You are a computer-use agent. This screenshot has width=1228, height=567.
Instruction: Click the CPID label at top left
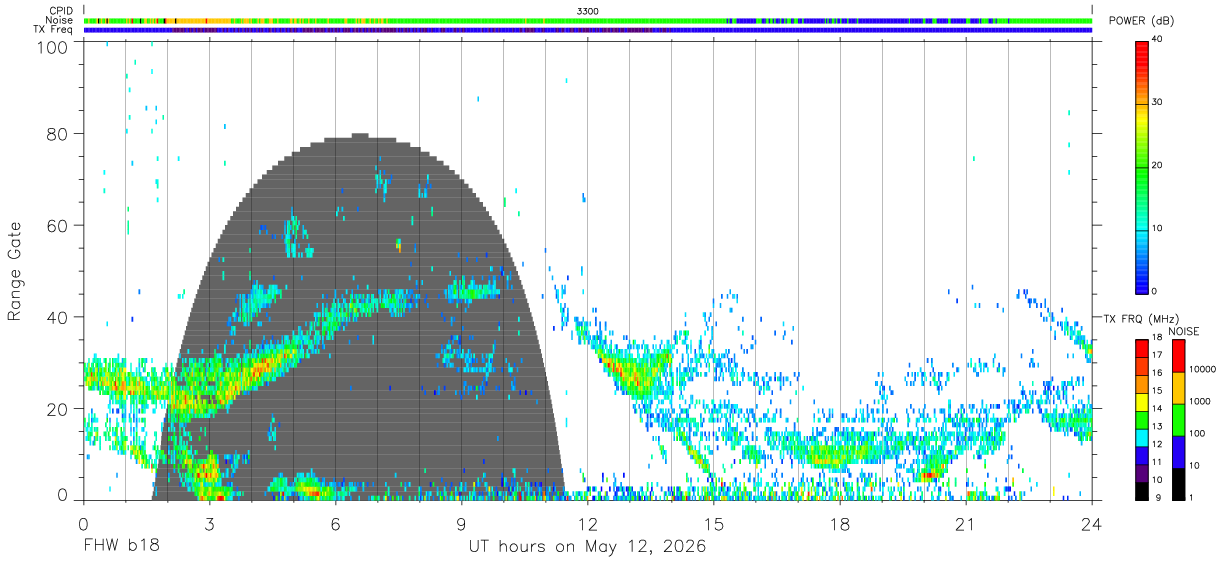click(x=60, y=11)
